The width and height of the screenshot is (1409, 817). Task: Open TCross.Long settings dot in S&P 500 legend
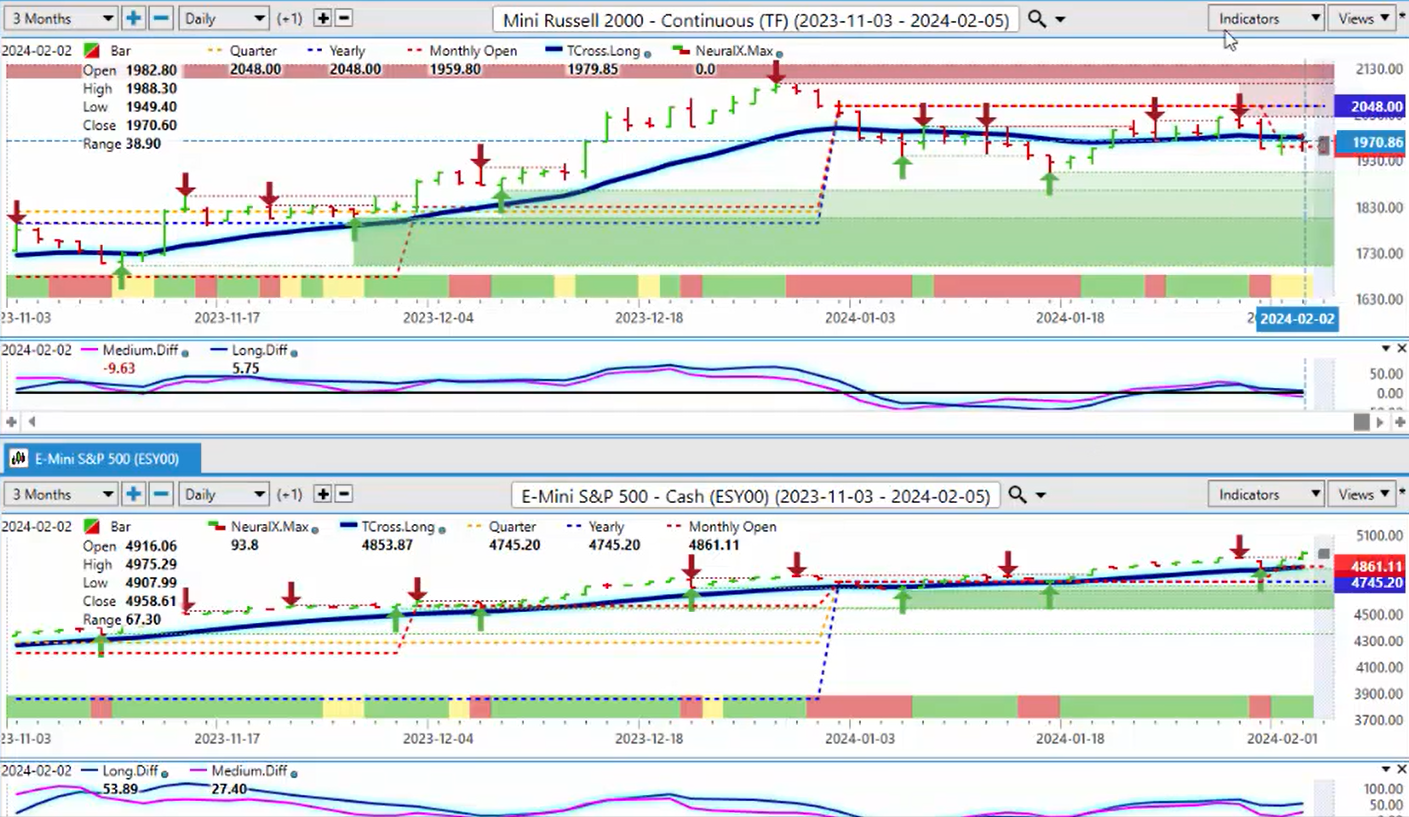441,528
